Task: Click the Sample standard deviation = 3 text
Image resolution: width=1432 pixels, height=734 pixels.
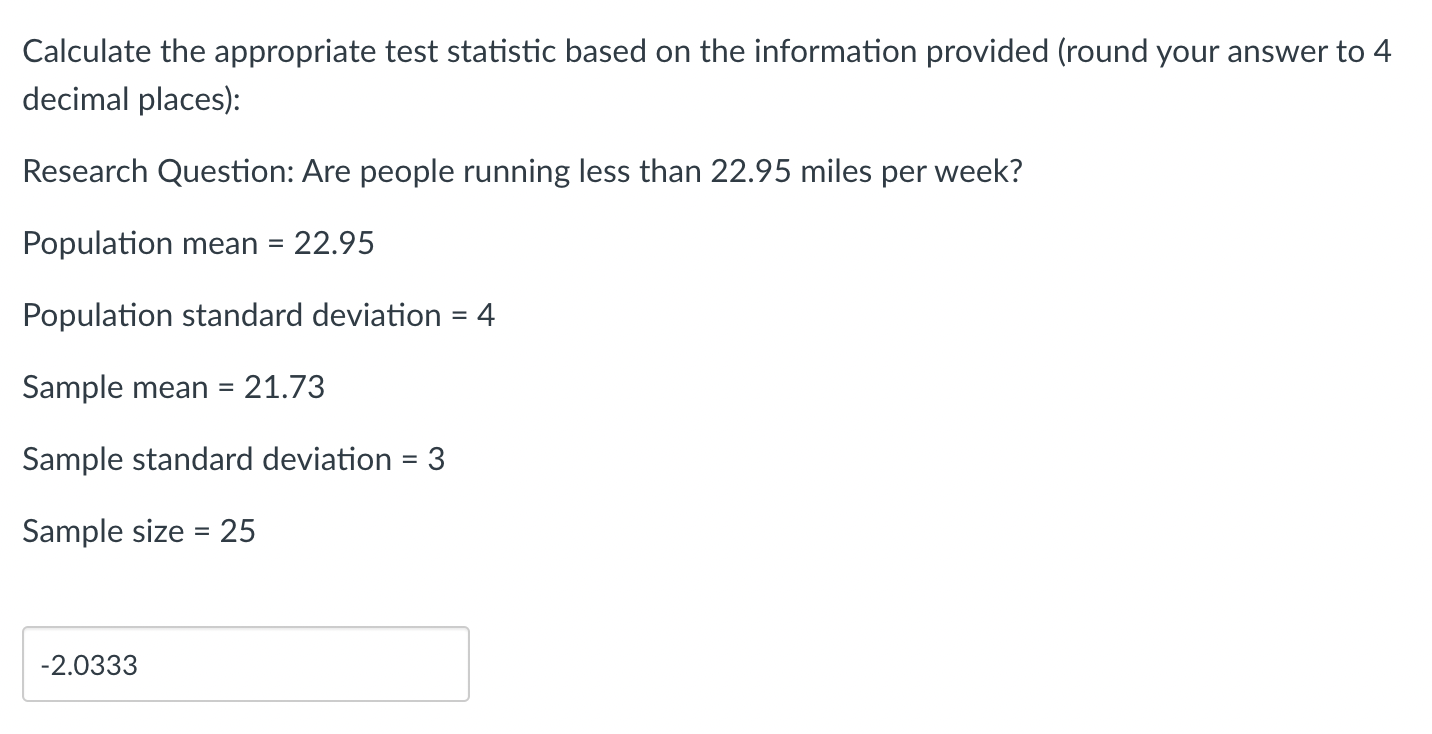Action: 234,459
